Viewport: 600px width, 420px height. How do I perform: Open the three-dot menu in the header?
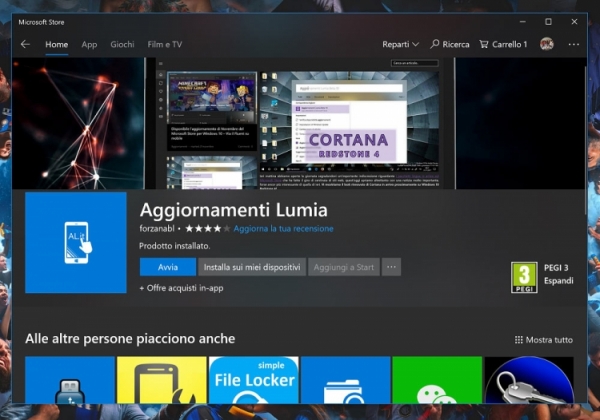click(574, 44)
